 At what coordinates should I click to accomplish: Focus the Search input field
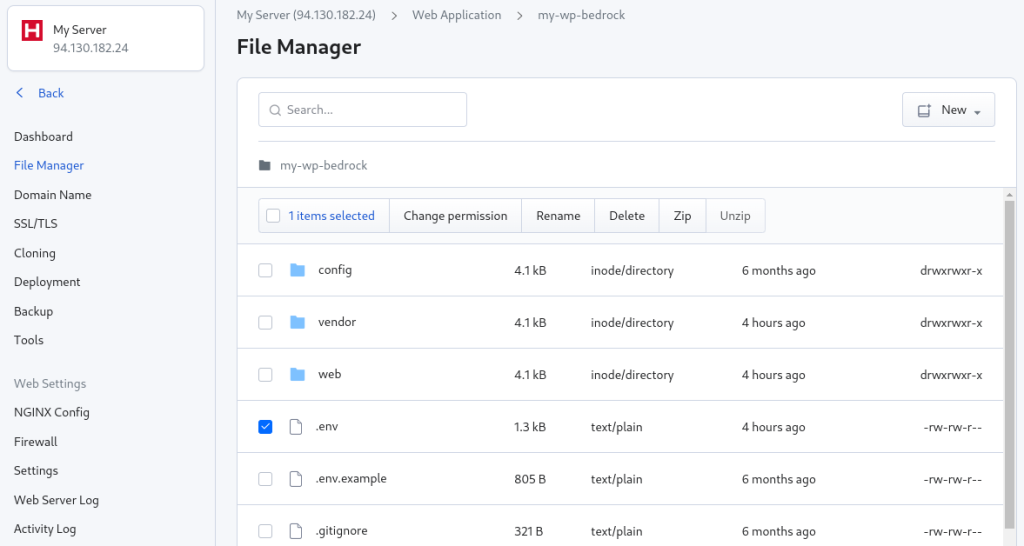362,110
